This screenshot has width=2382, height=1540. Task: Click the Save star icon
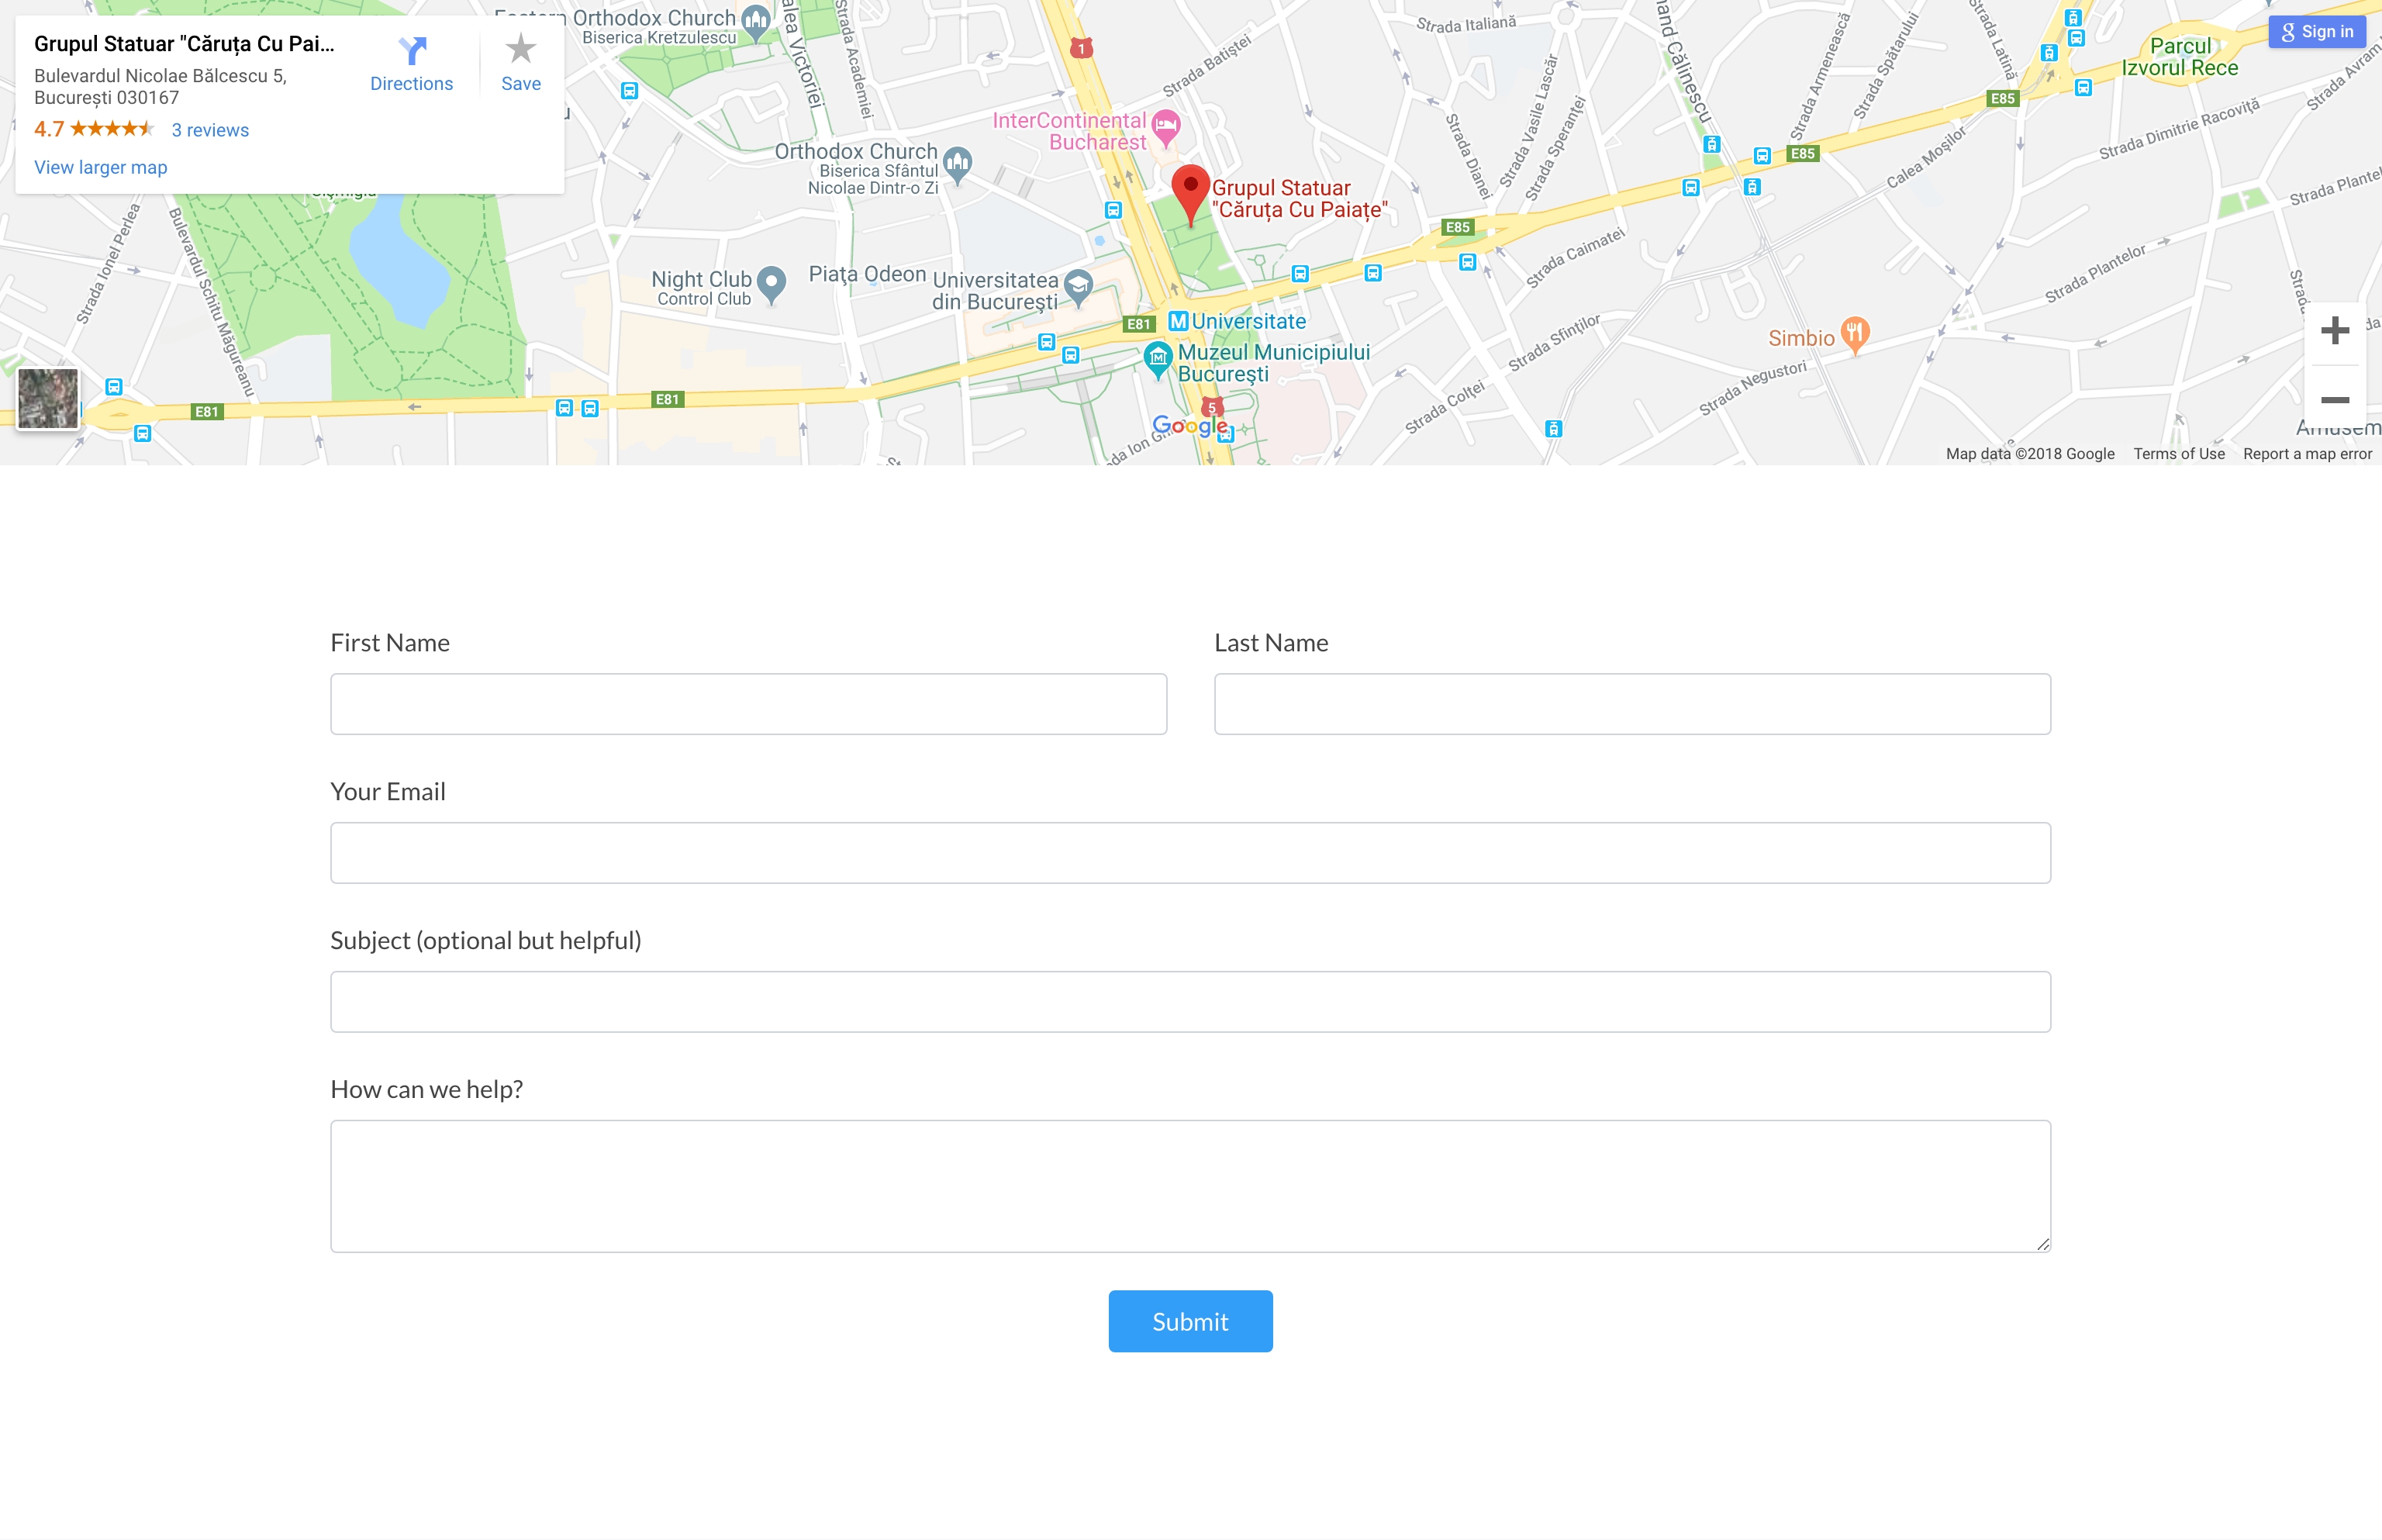(520, 48)
